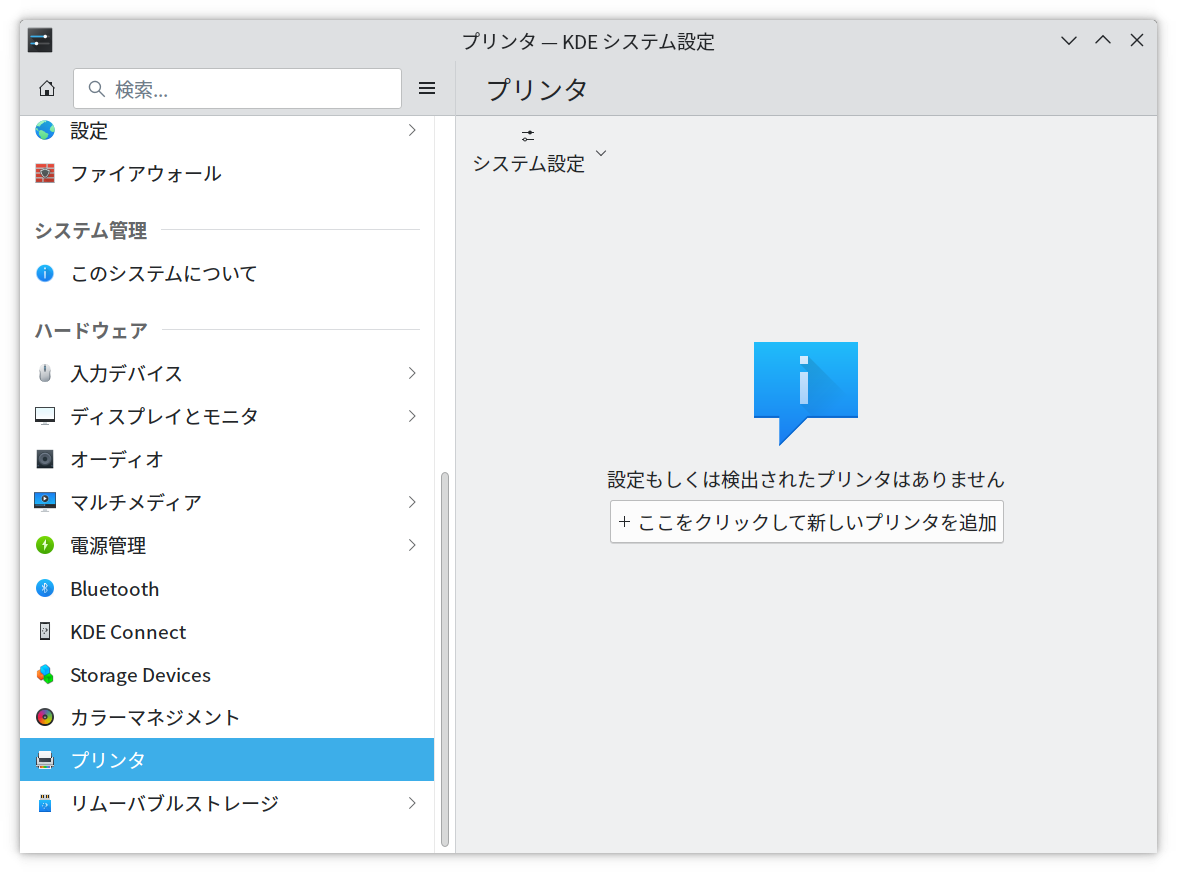The image size is (1177, 873).
Task: Expand ディスプレイとモニタ chevron
Action: point(412,416)
